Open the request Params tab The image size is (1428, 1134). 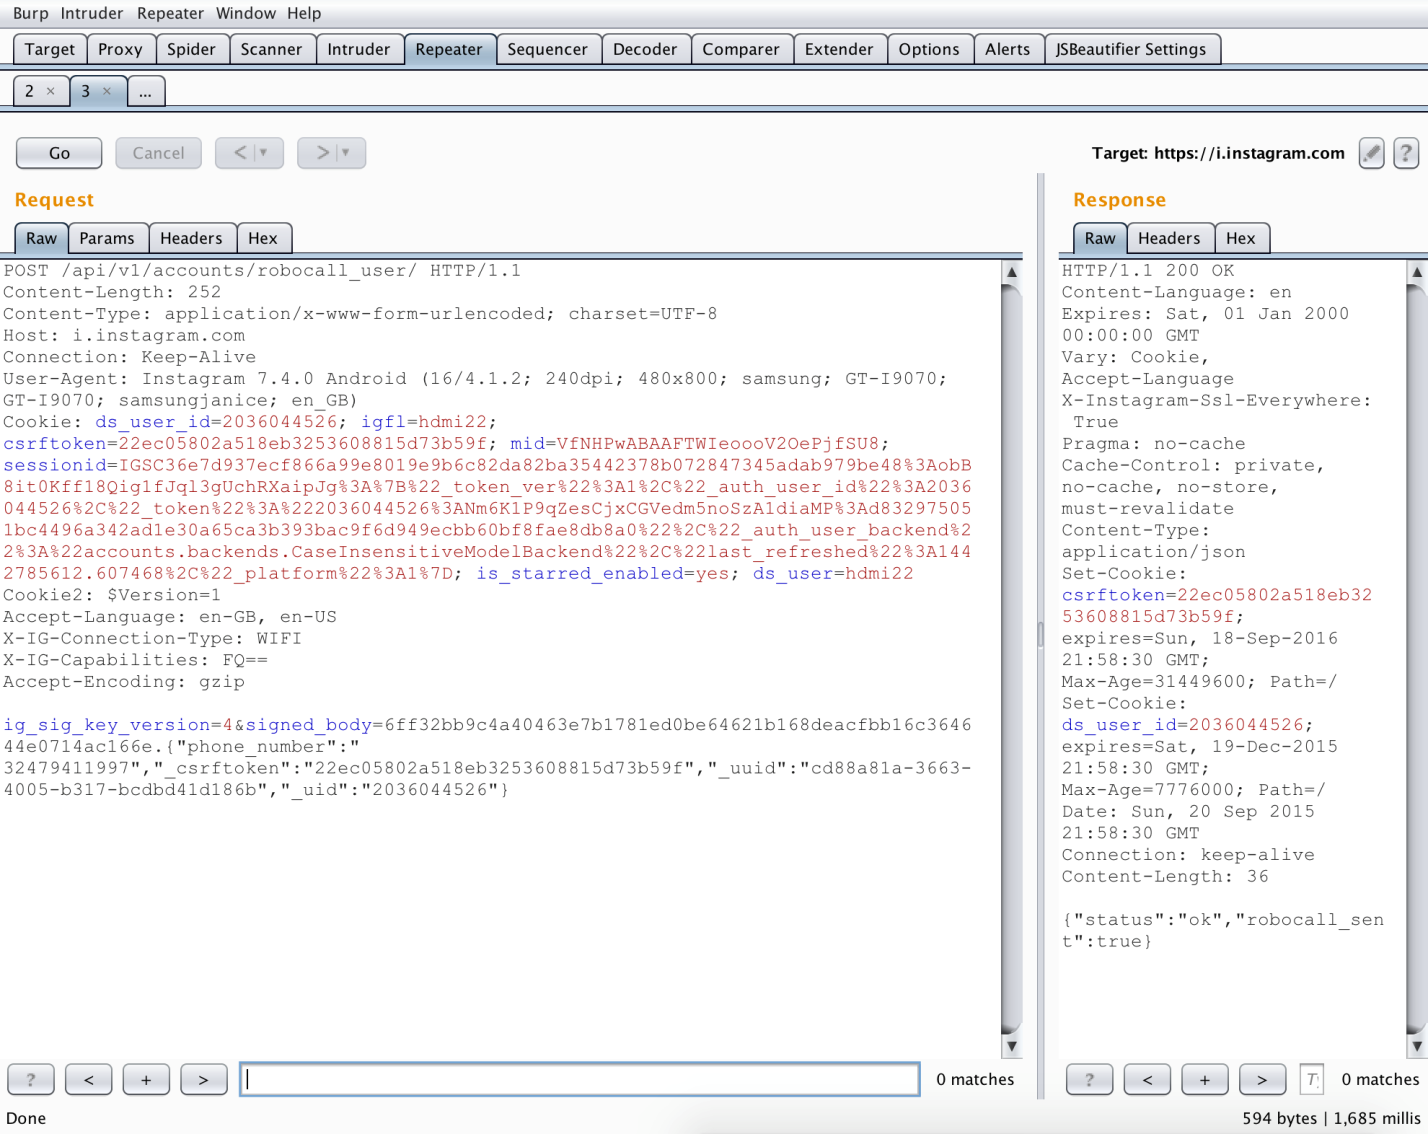pyautogui.click(x=106, y=238)
